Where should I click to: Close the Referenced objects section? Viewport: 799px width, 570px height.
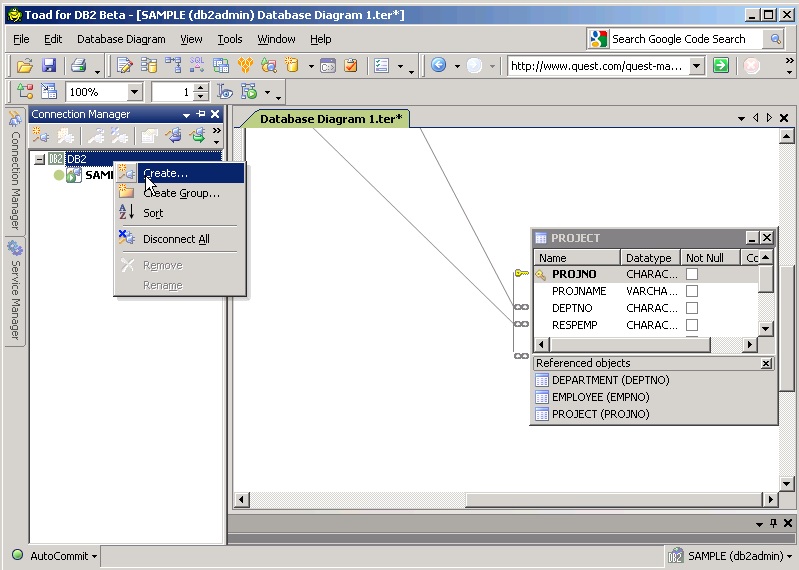pos(766,363)
